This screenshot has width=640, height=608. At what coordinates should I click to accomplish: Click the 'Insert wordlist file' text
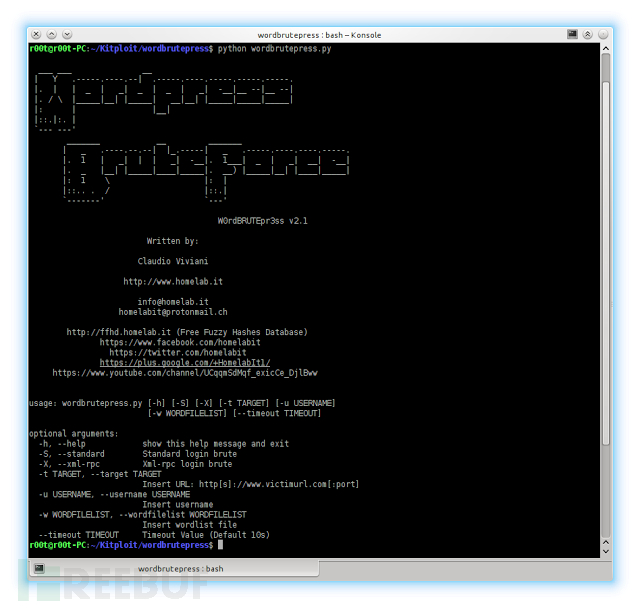tap(189, 525)
